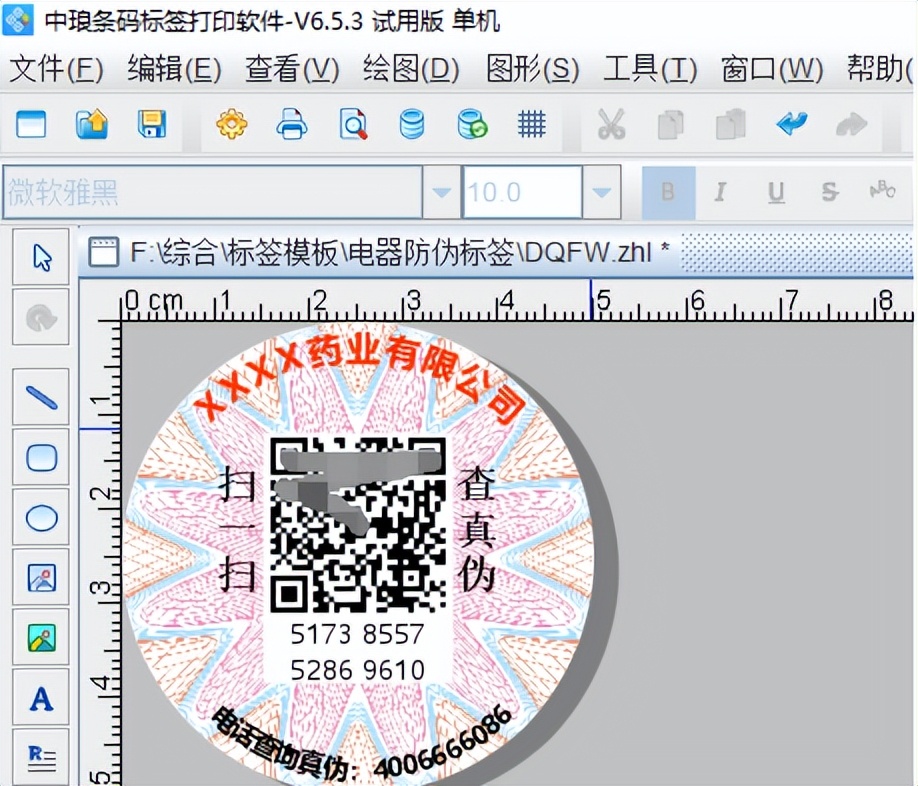Select the text tool marked A
The width and height of the screenshot is (918, 786).
click(40, 698)
